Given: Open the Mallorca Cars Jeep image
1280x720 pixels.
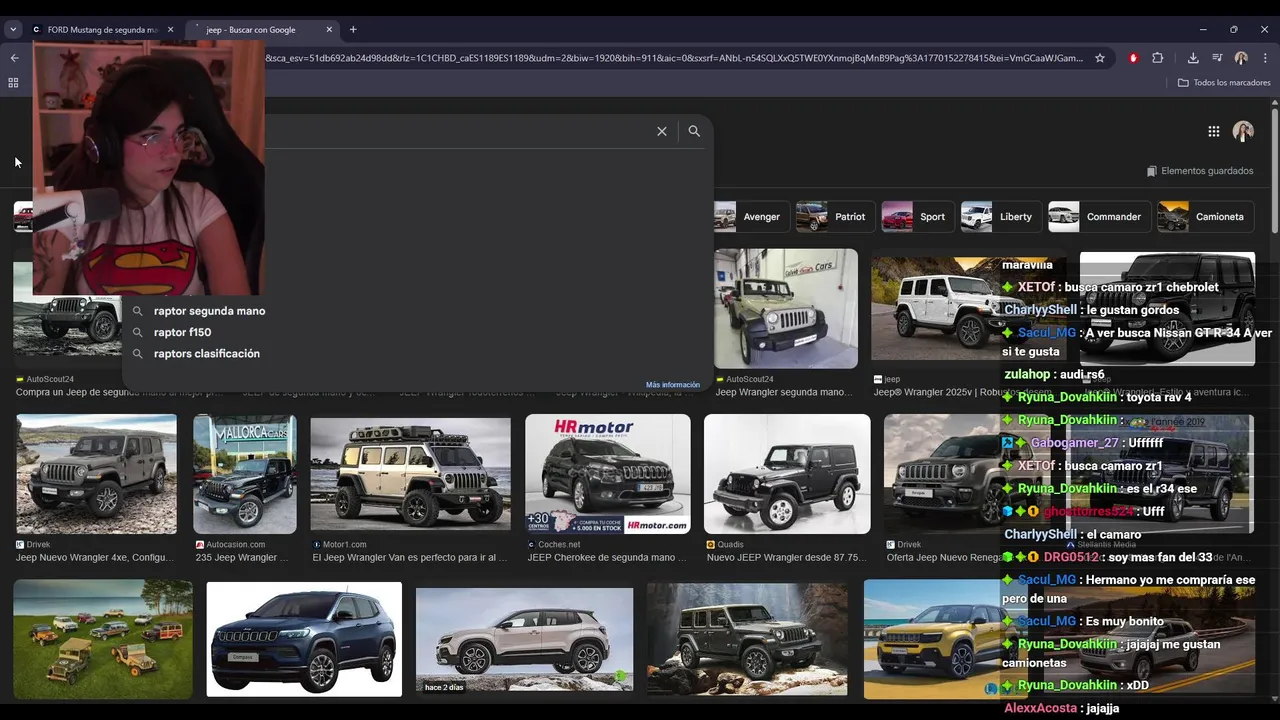Looking at the screenshot, I should click(x=245, y=474).
